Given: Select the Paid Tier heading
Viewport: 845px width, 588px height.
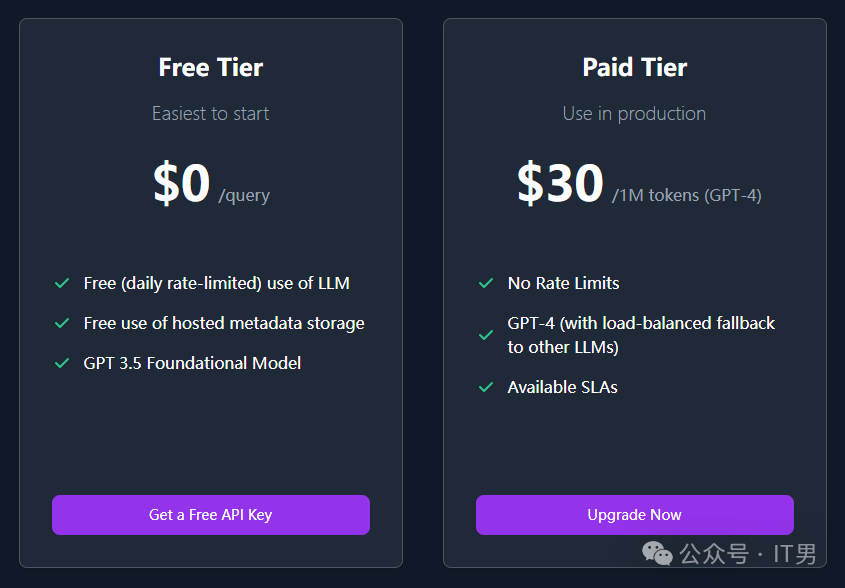Looking at the screenshot, I should [635, 68].
